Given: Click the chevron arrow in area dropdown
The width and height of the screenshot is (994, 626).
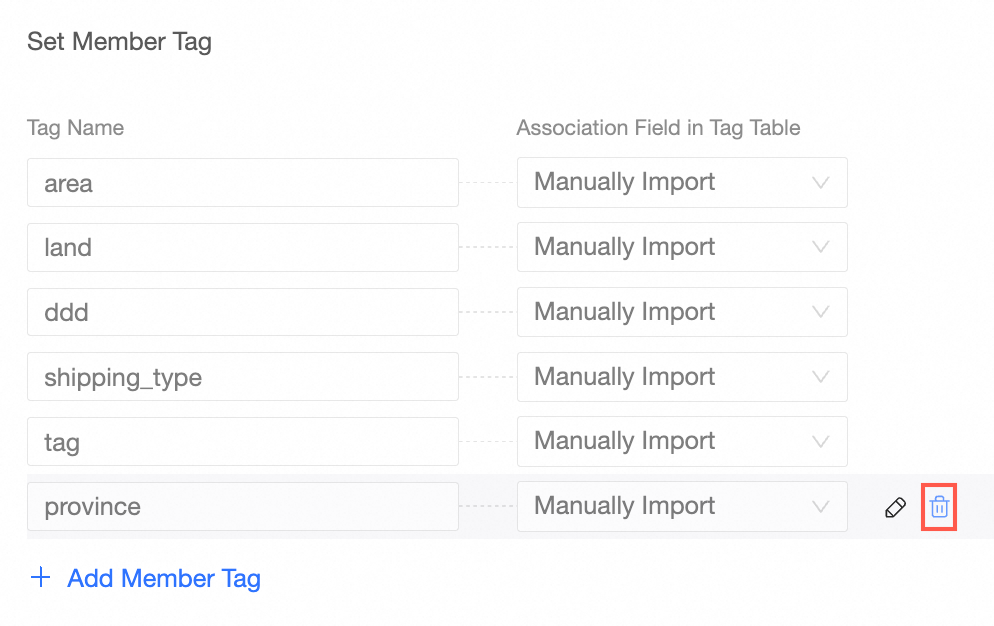Looking at the screenshot, I should pyautogui.click(x=821, y=183).
